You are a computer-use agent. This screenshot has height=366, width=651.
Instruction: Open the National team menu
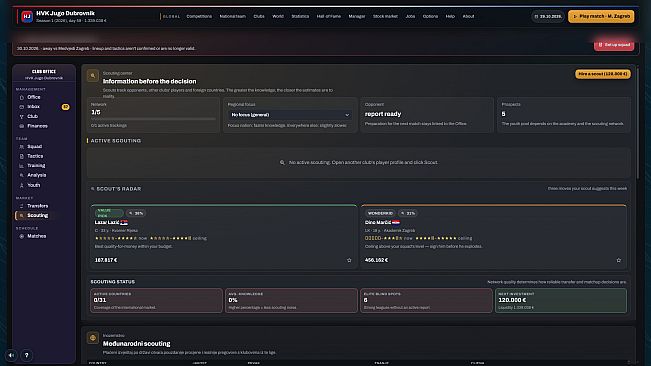[x=232, y=17]
